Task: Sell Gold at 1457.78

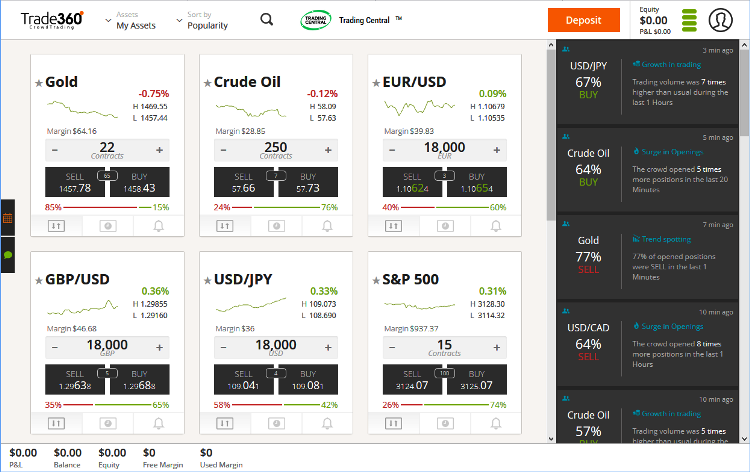Action: coord(75,182)
